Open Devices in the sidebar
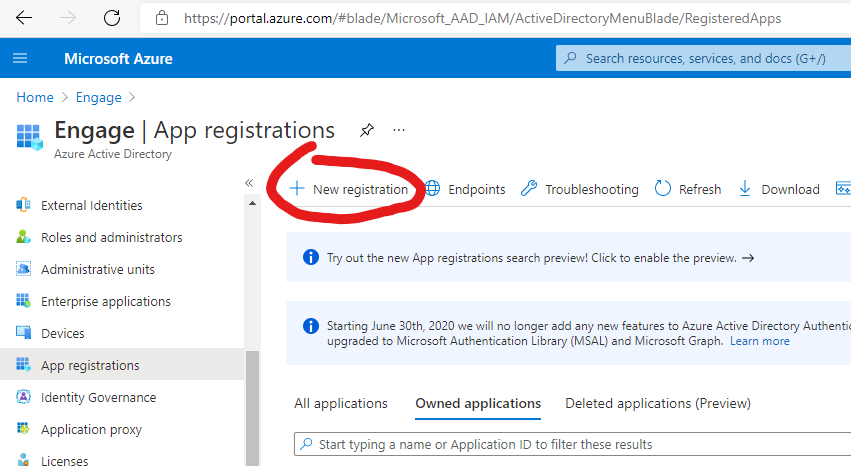This screenshot has height=466, width=851. [63, 334]
